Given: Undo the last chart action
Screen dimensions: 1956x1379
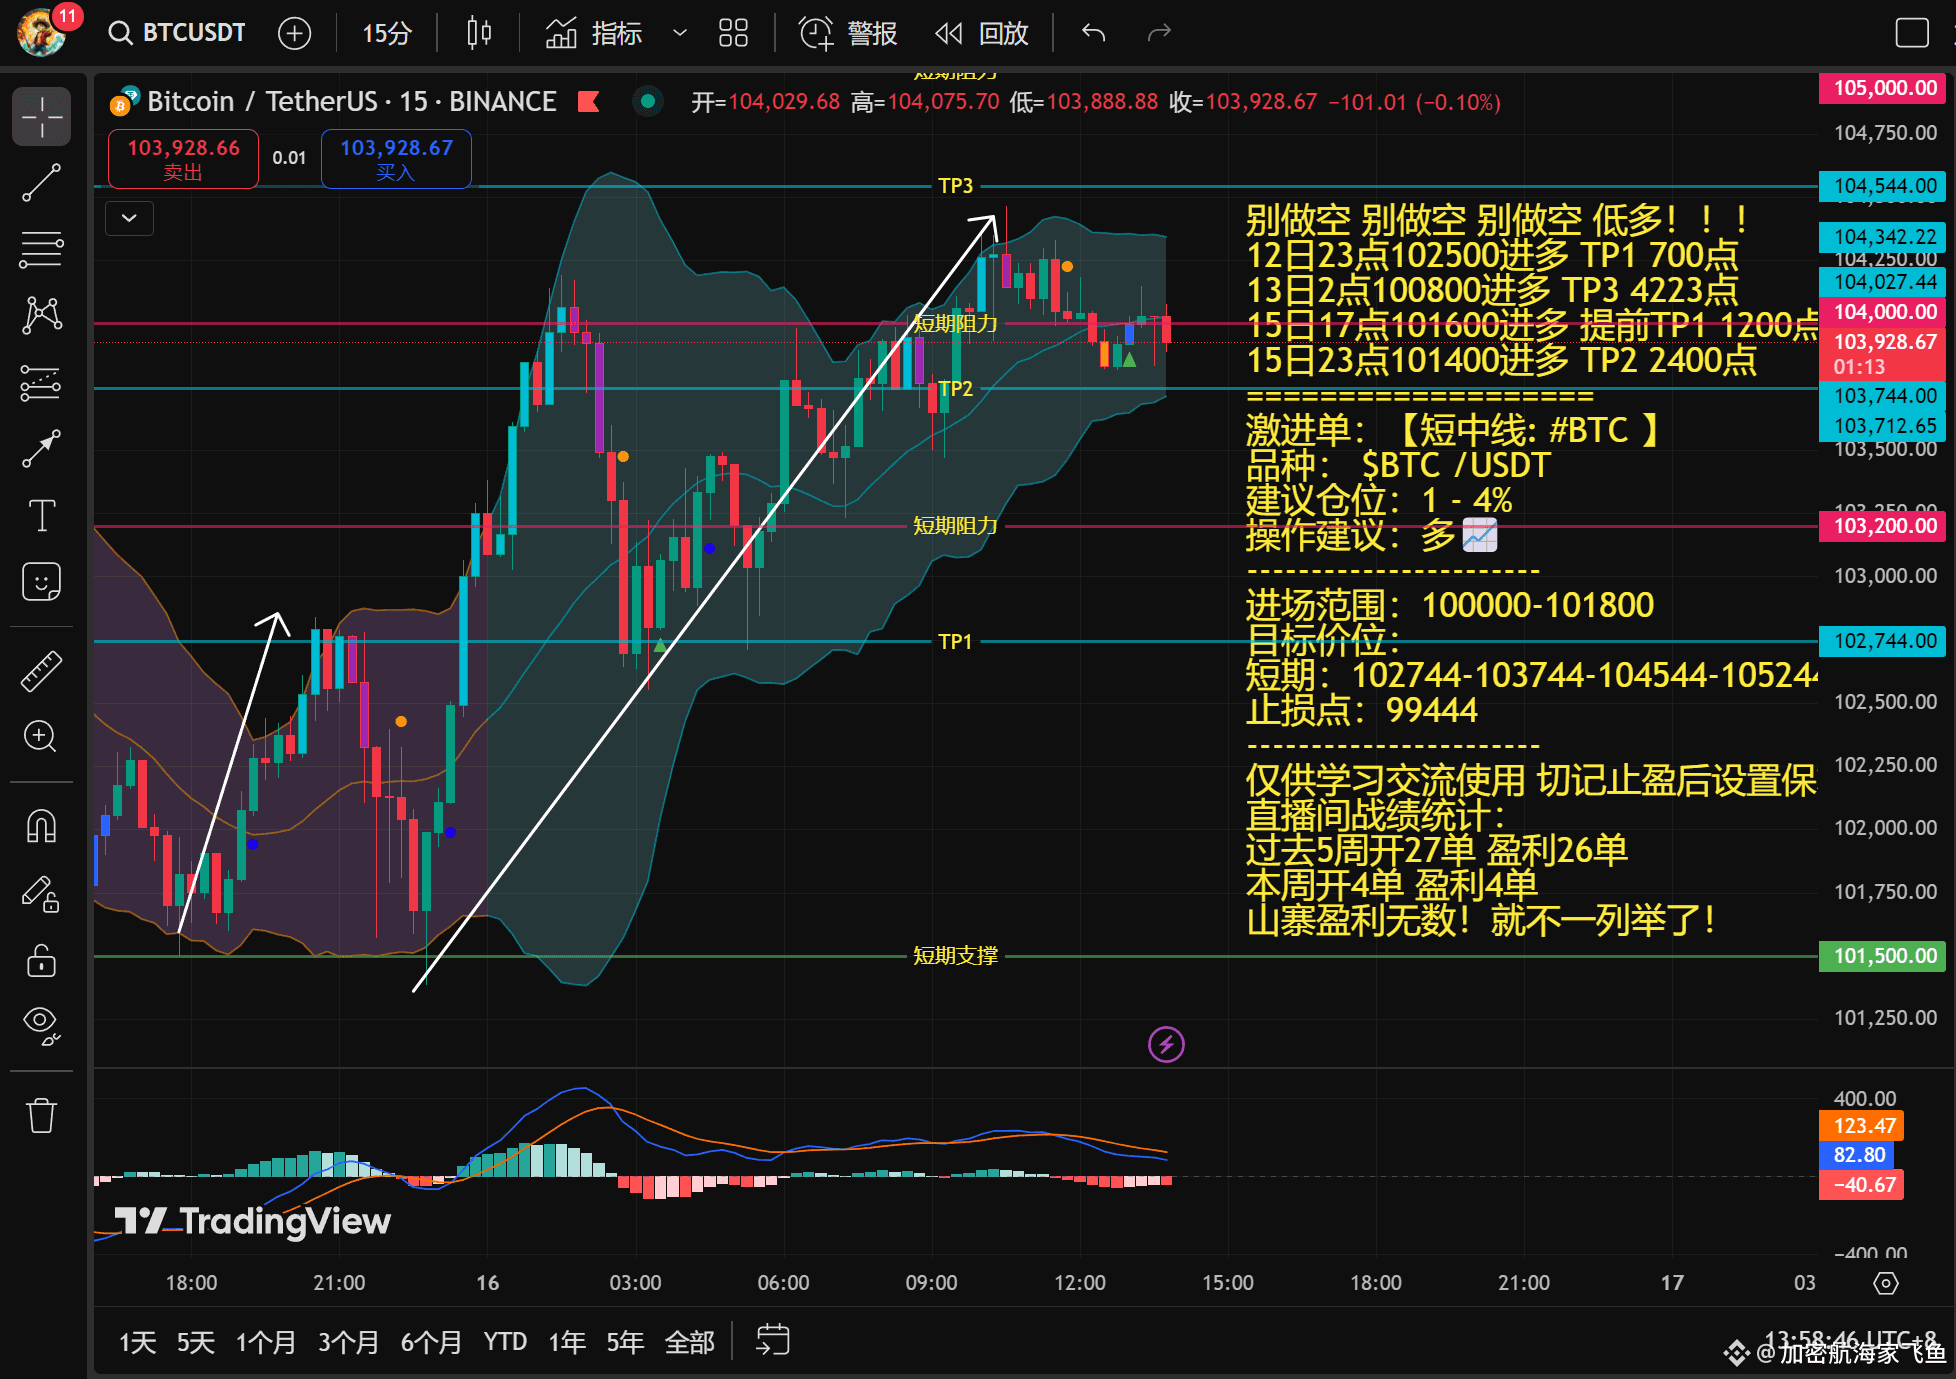Looking at the screenshot, I should click(x=1093, y=33).
